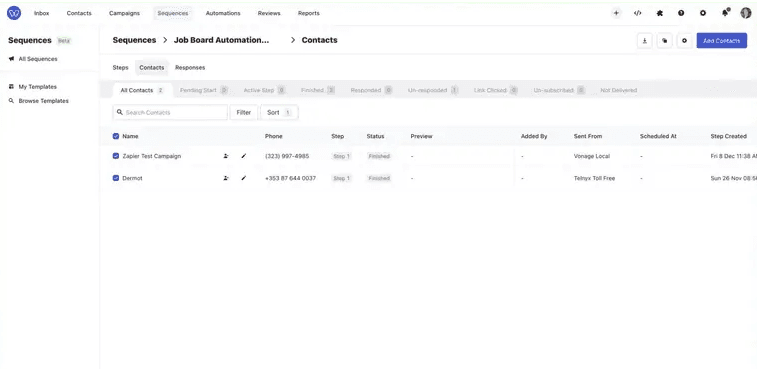Click the duplicate sequence icon button

[664, 41]
